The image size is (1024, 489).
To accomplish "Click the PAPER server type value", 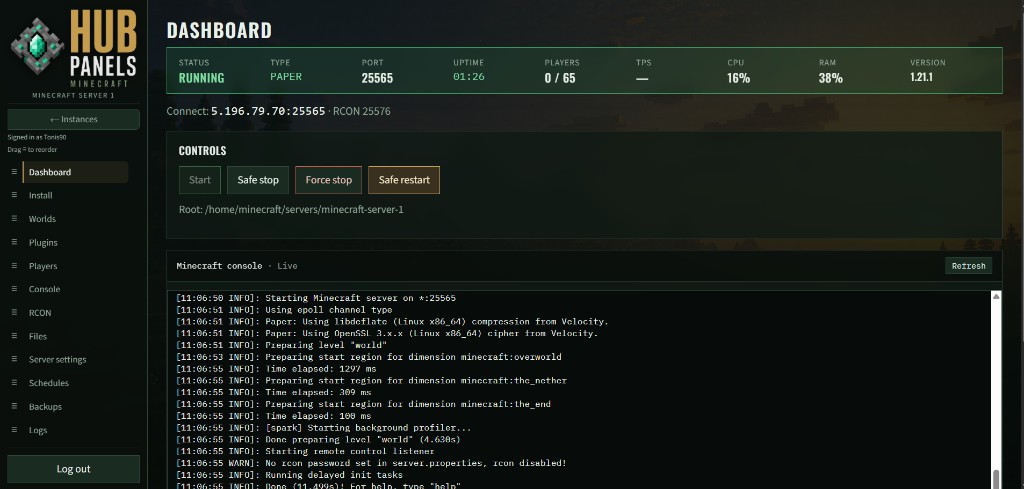I will (286, 76).
